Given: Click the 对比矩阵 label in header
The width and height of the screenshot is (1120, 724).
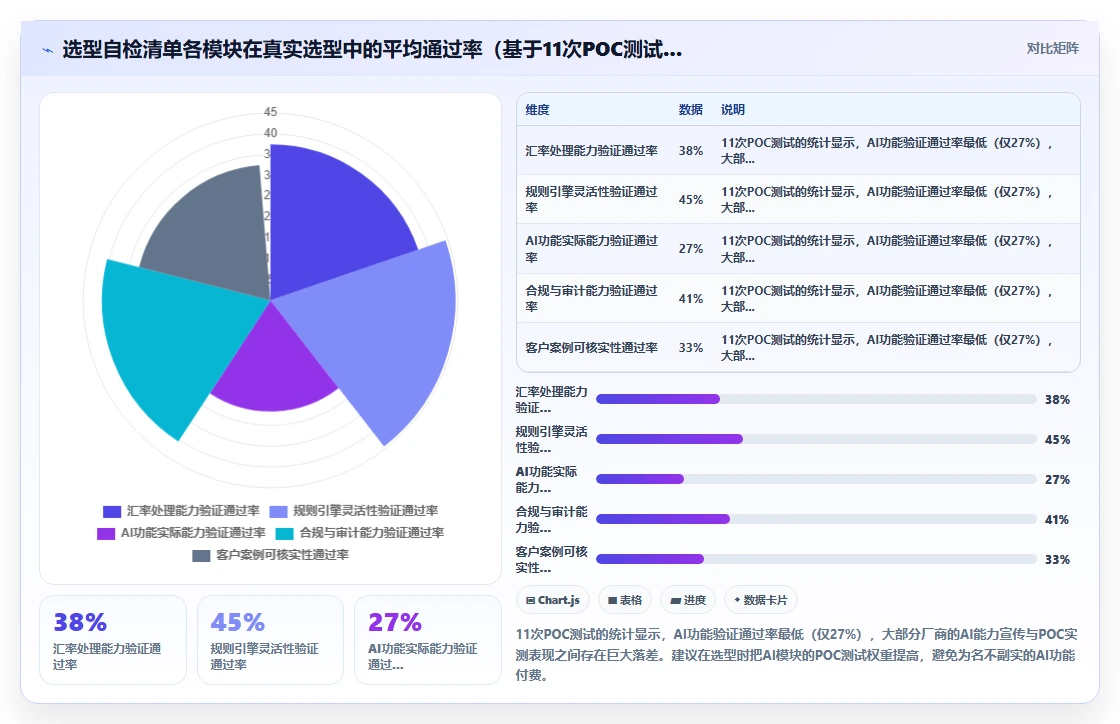Looking at the screenshot, I should [x=1052, y=49].
